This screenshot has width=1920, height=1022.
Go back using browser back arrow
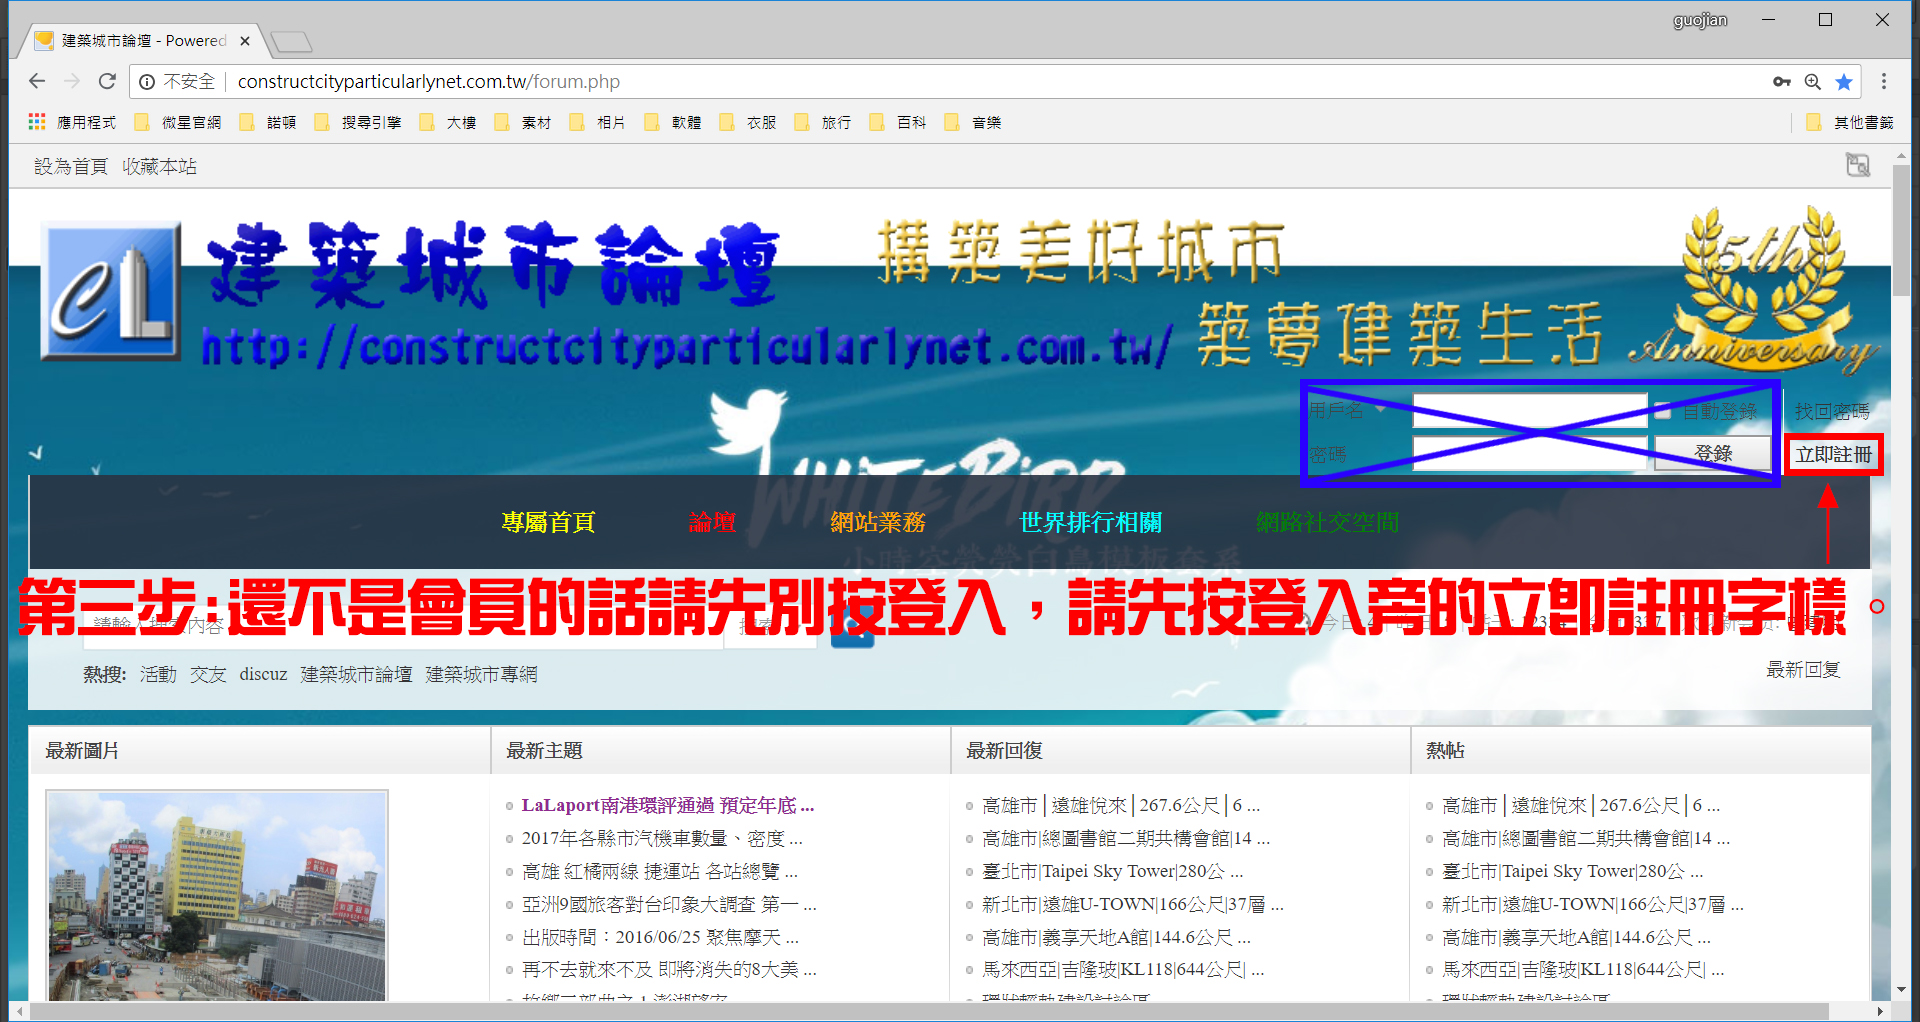click(x=37, y=81)
